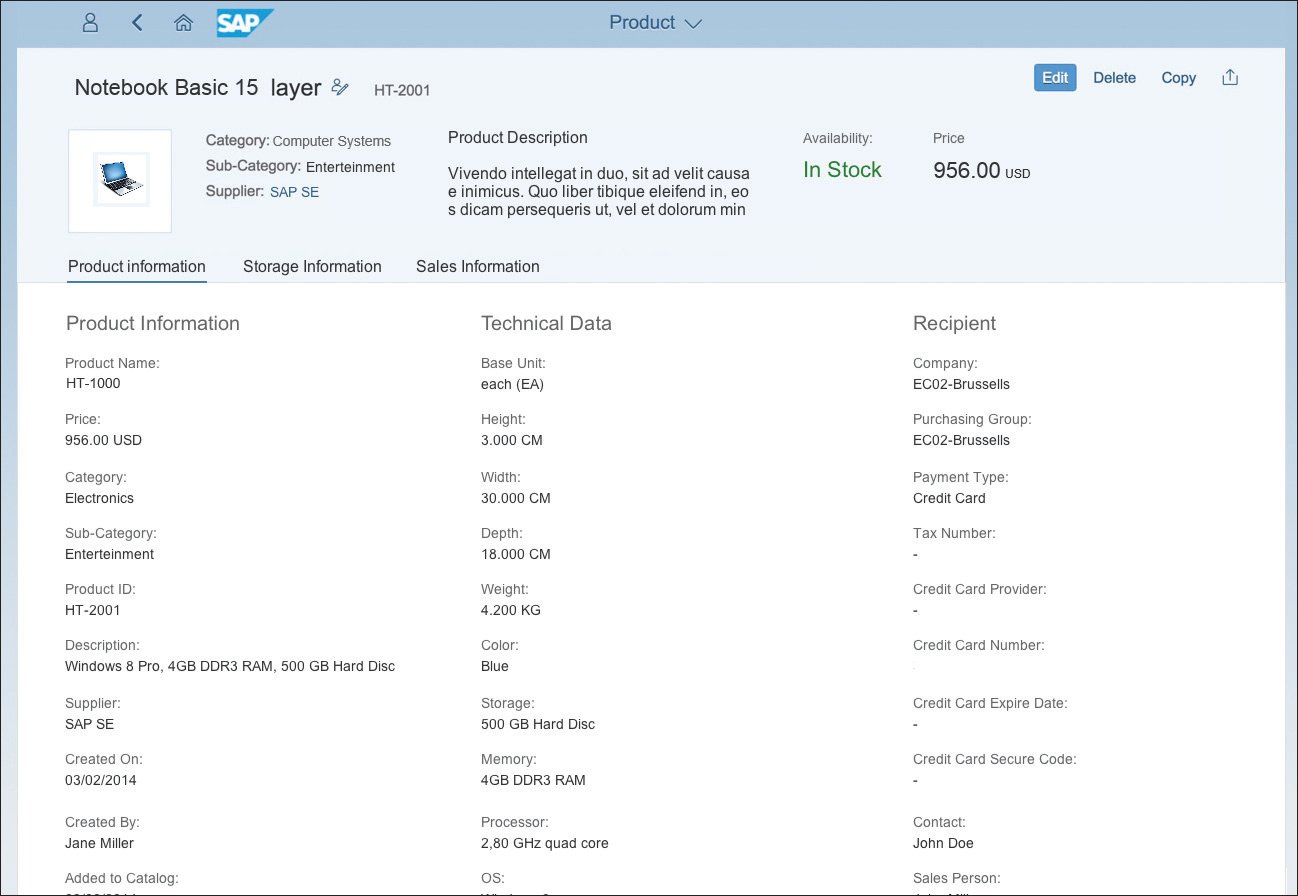
Task: Click the 'Credit Card' payment type value
Action: pyautogui.click(x=949, y=498)
